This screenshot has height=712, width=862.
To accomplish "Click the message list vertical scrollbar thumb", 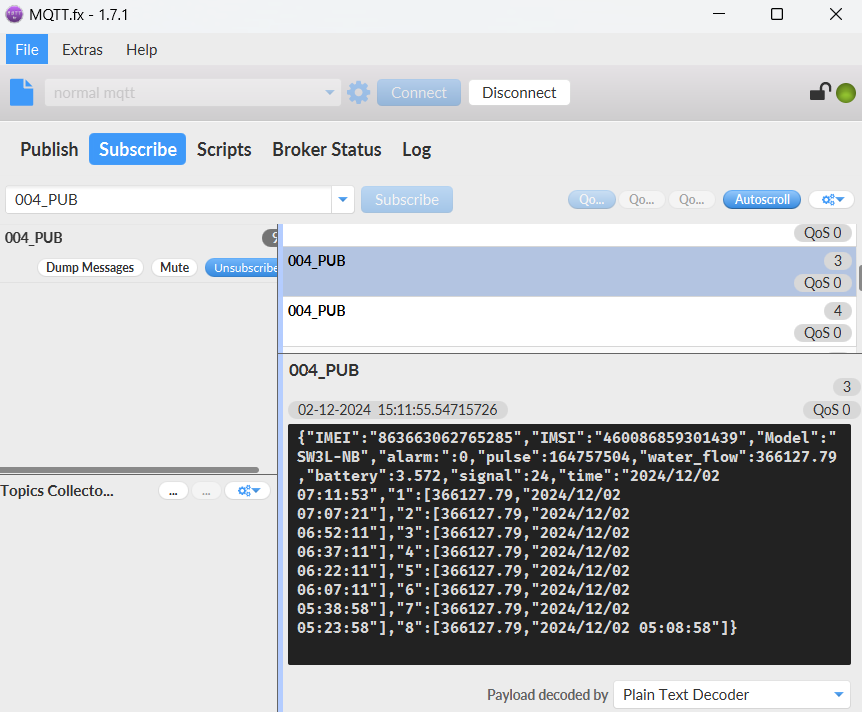I will click(859, 278).
